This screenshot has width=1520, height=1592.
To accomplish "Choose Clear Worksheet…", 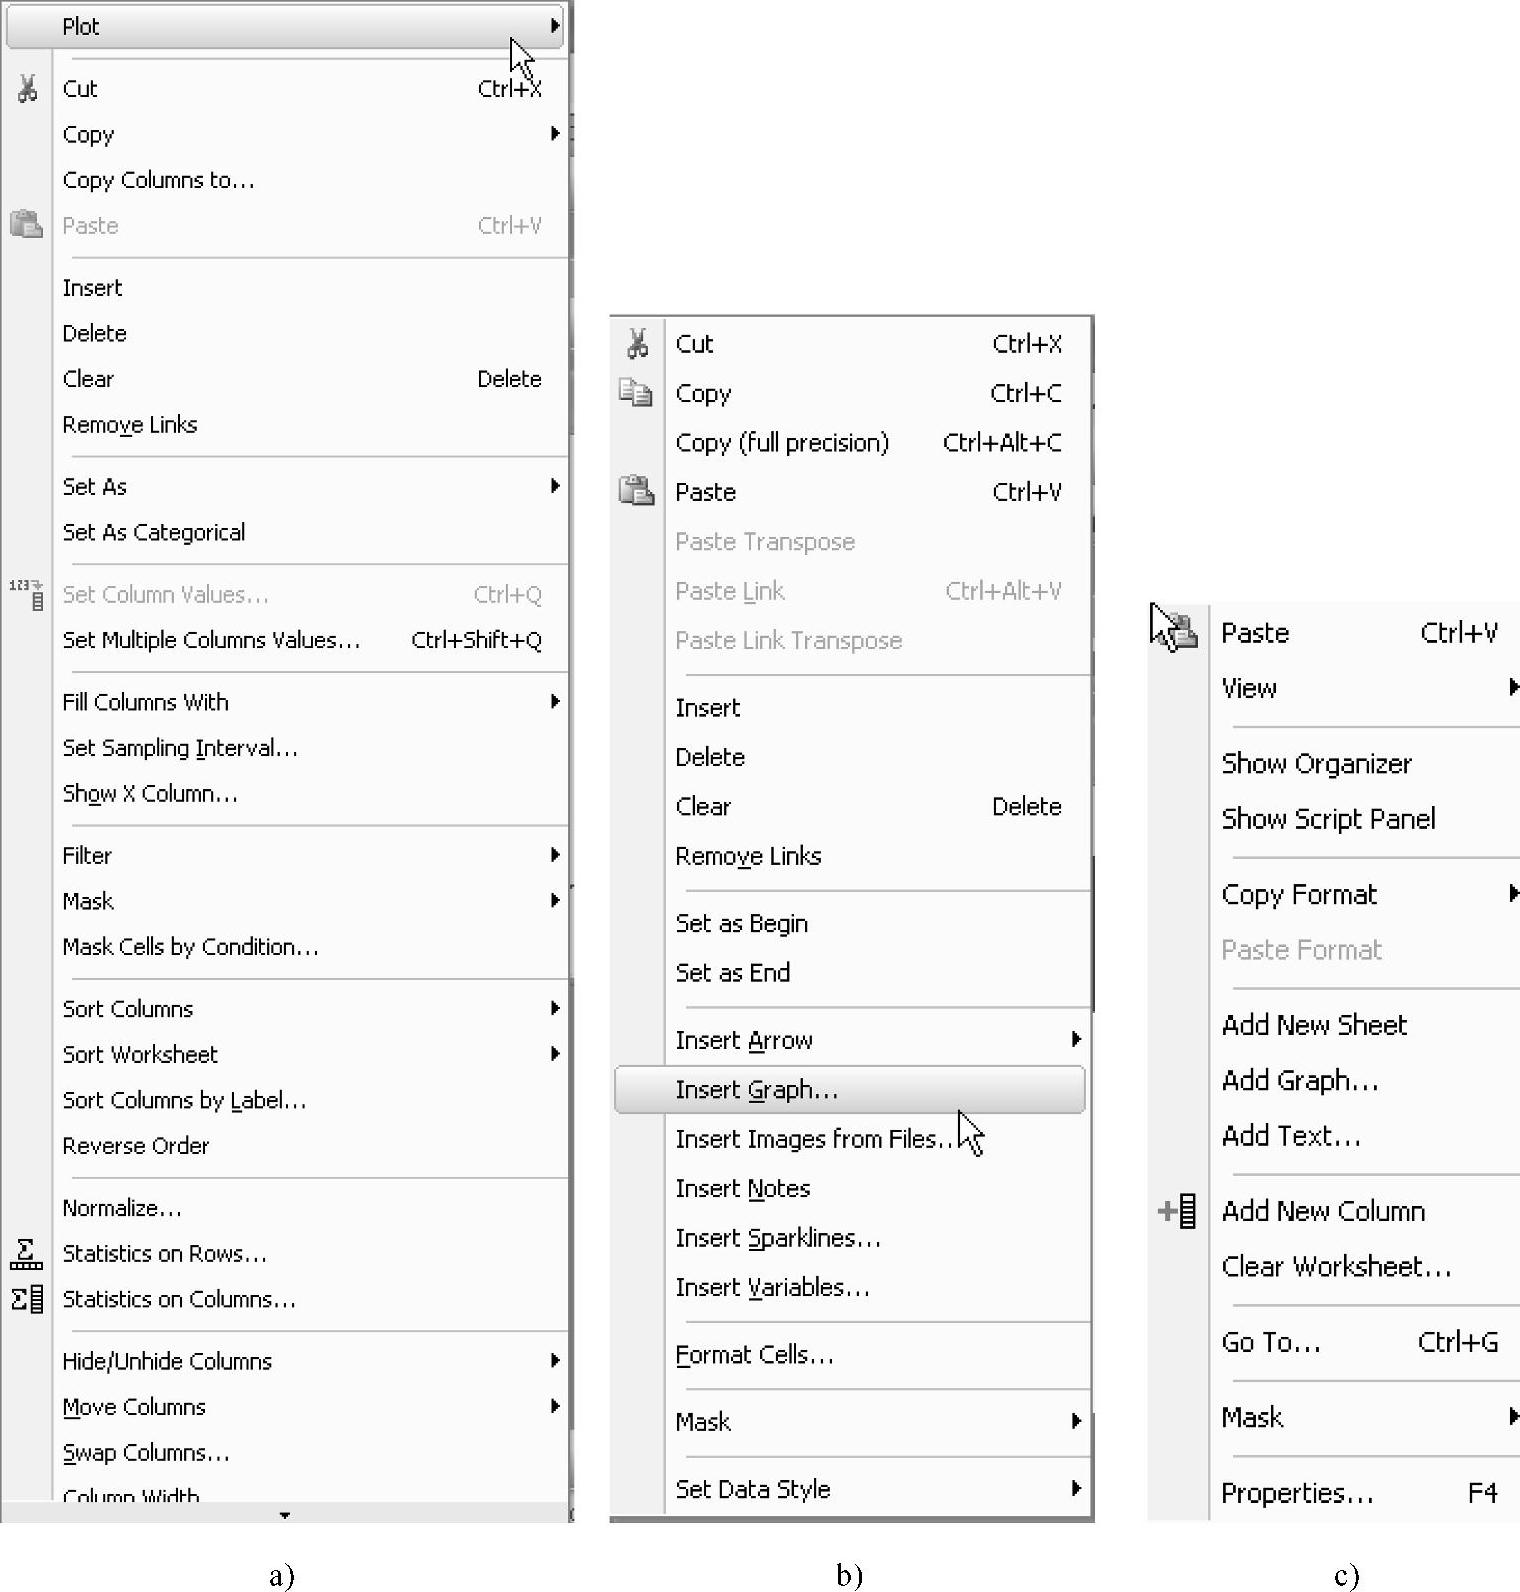I will 1336,1266.
